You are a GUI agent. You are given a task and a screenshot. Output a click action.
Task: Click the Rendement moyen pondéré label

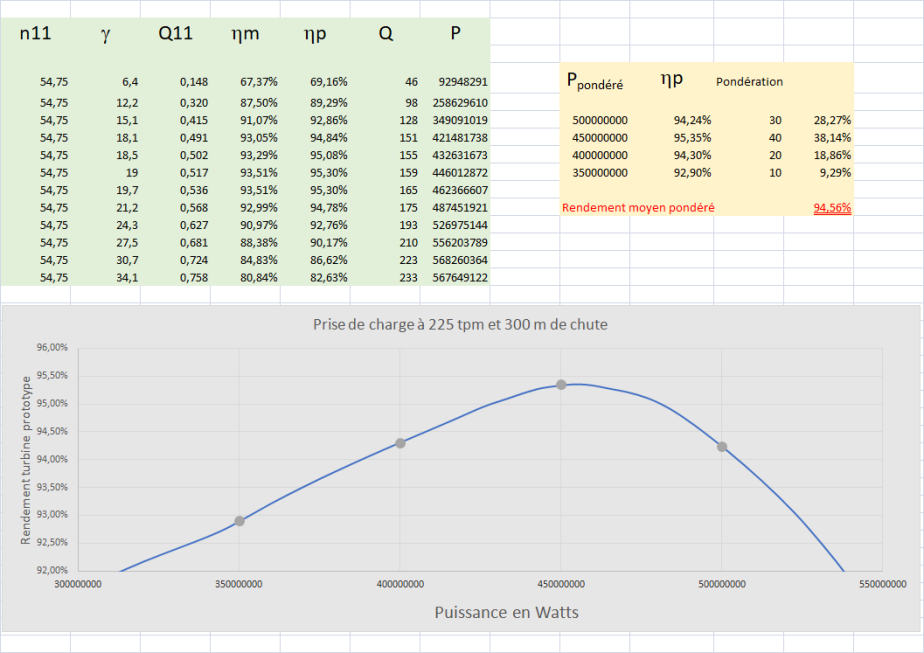(x=638, y=208)
